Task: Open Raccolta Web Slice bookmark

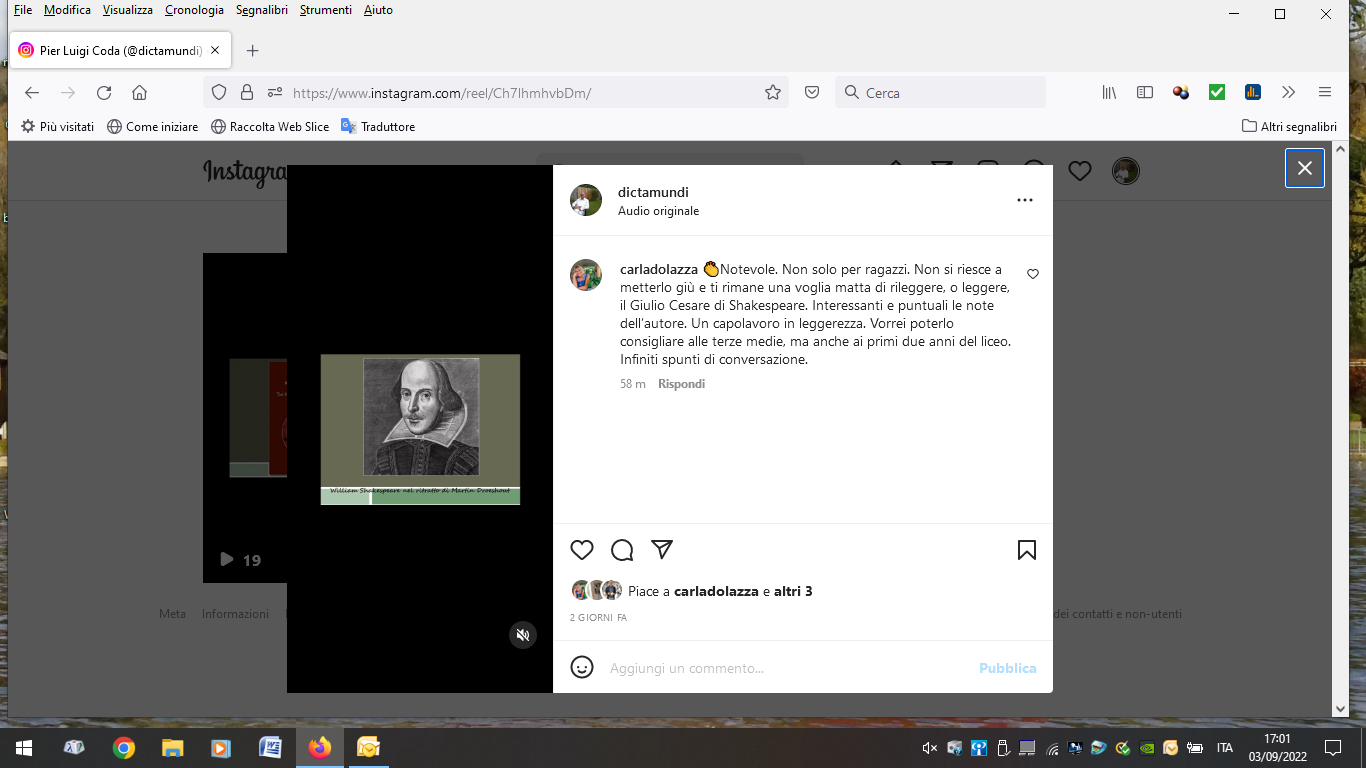Action: click(270, 127)
